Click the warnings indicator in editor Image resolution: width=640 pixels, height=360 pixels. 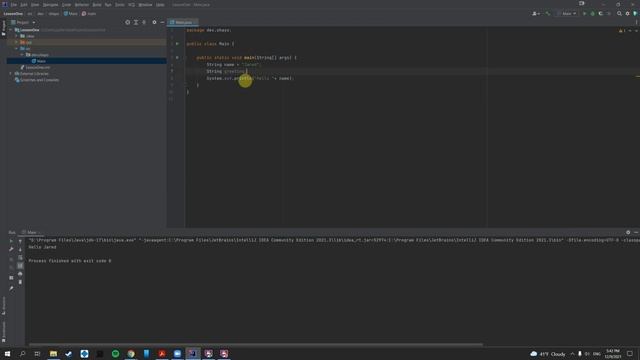(x=622, y=31)
